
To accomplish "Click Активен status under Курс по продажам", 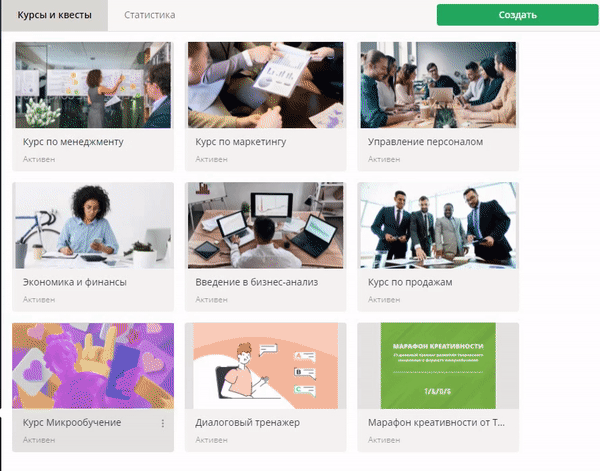I will coord(384,300).
